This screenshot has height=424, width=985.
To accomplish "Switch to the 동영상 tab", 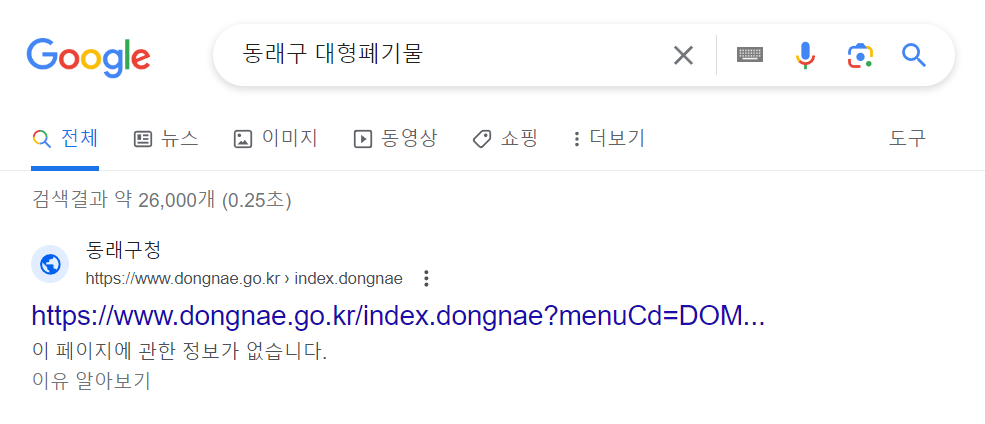I will coord(396,138).
